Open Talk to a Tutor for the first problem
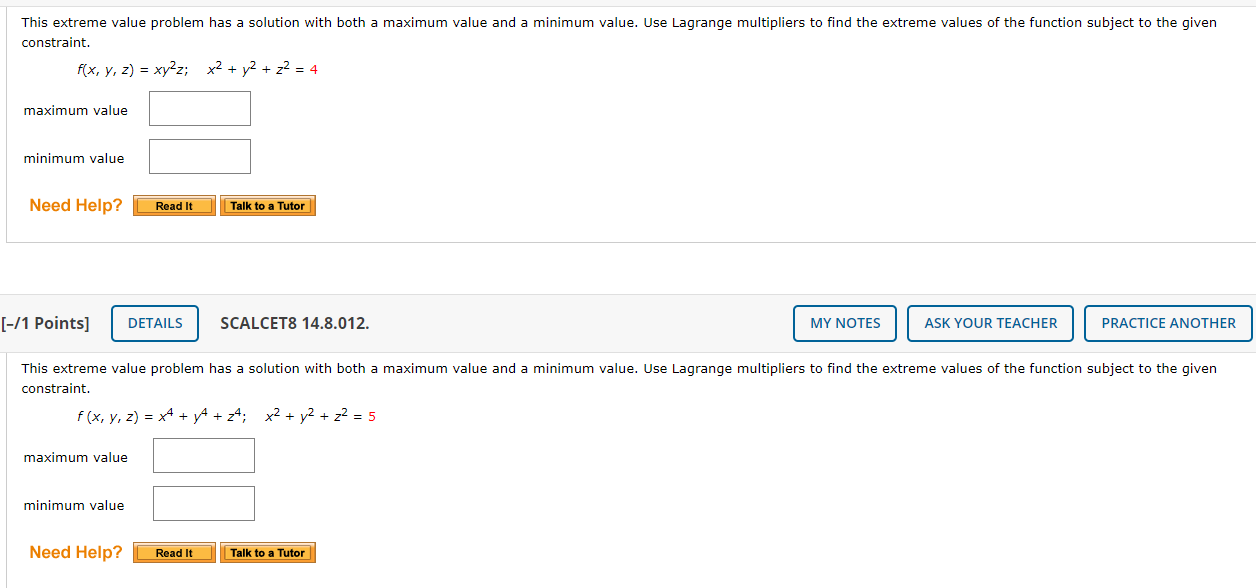 point(267,205)
